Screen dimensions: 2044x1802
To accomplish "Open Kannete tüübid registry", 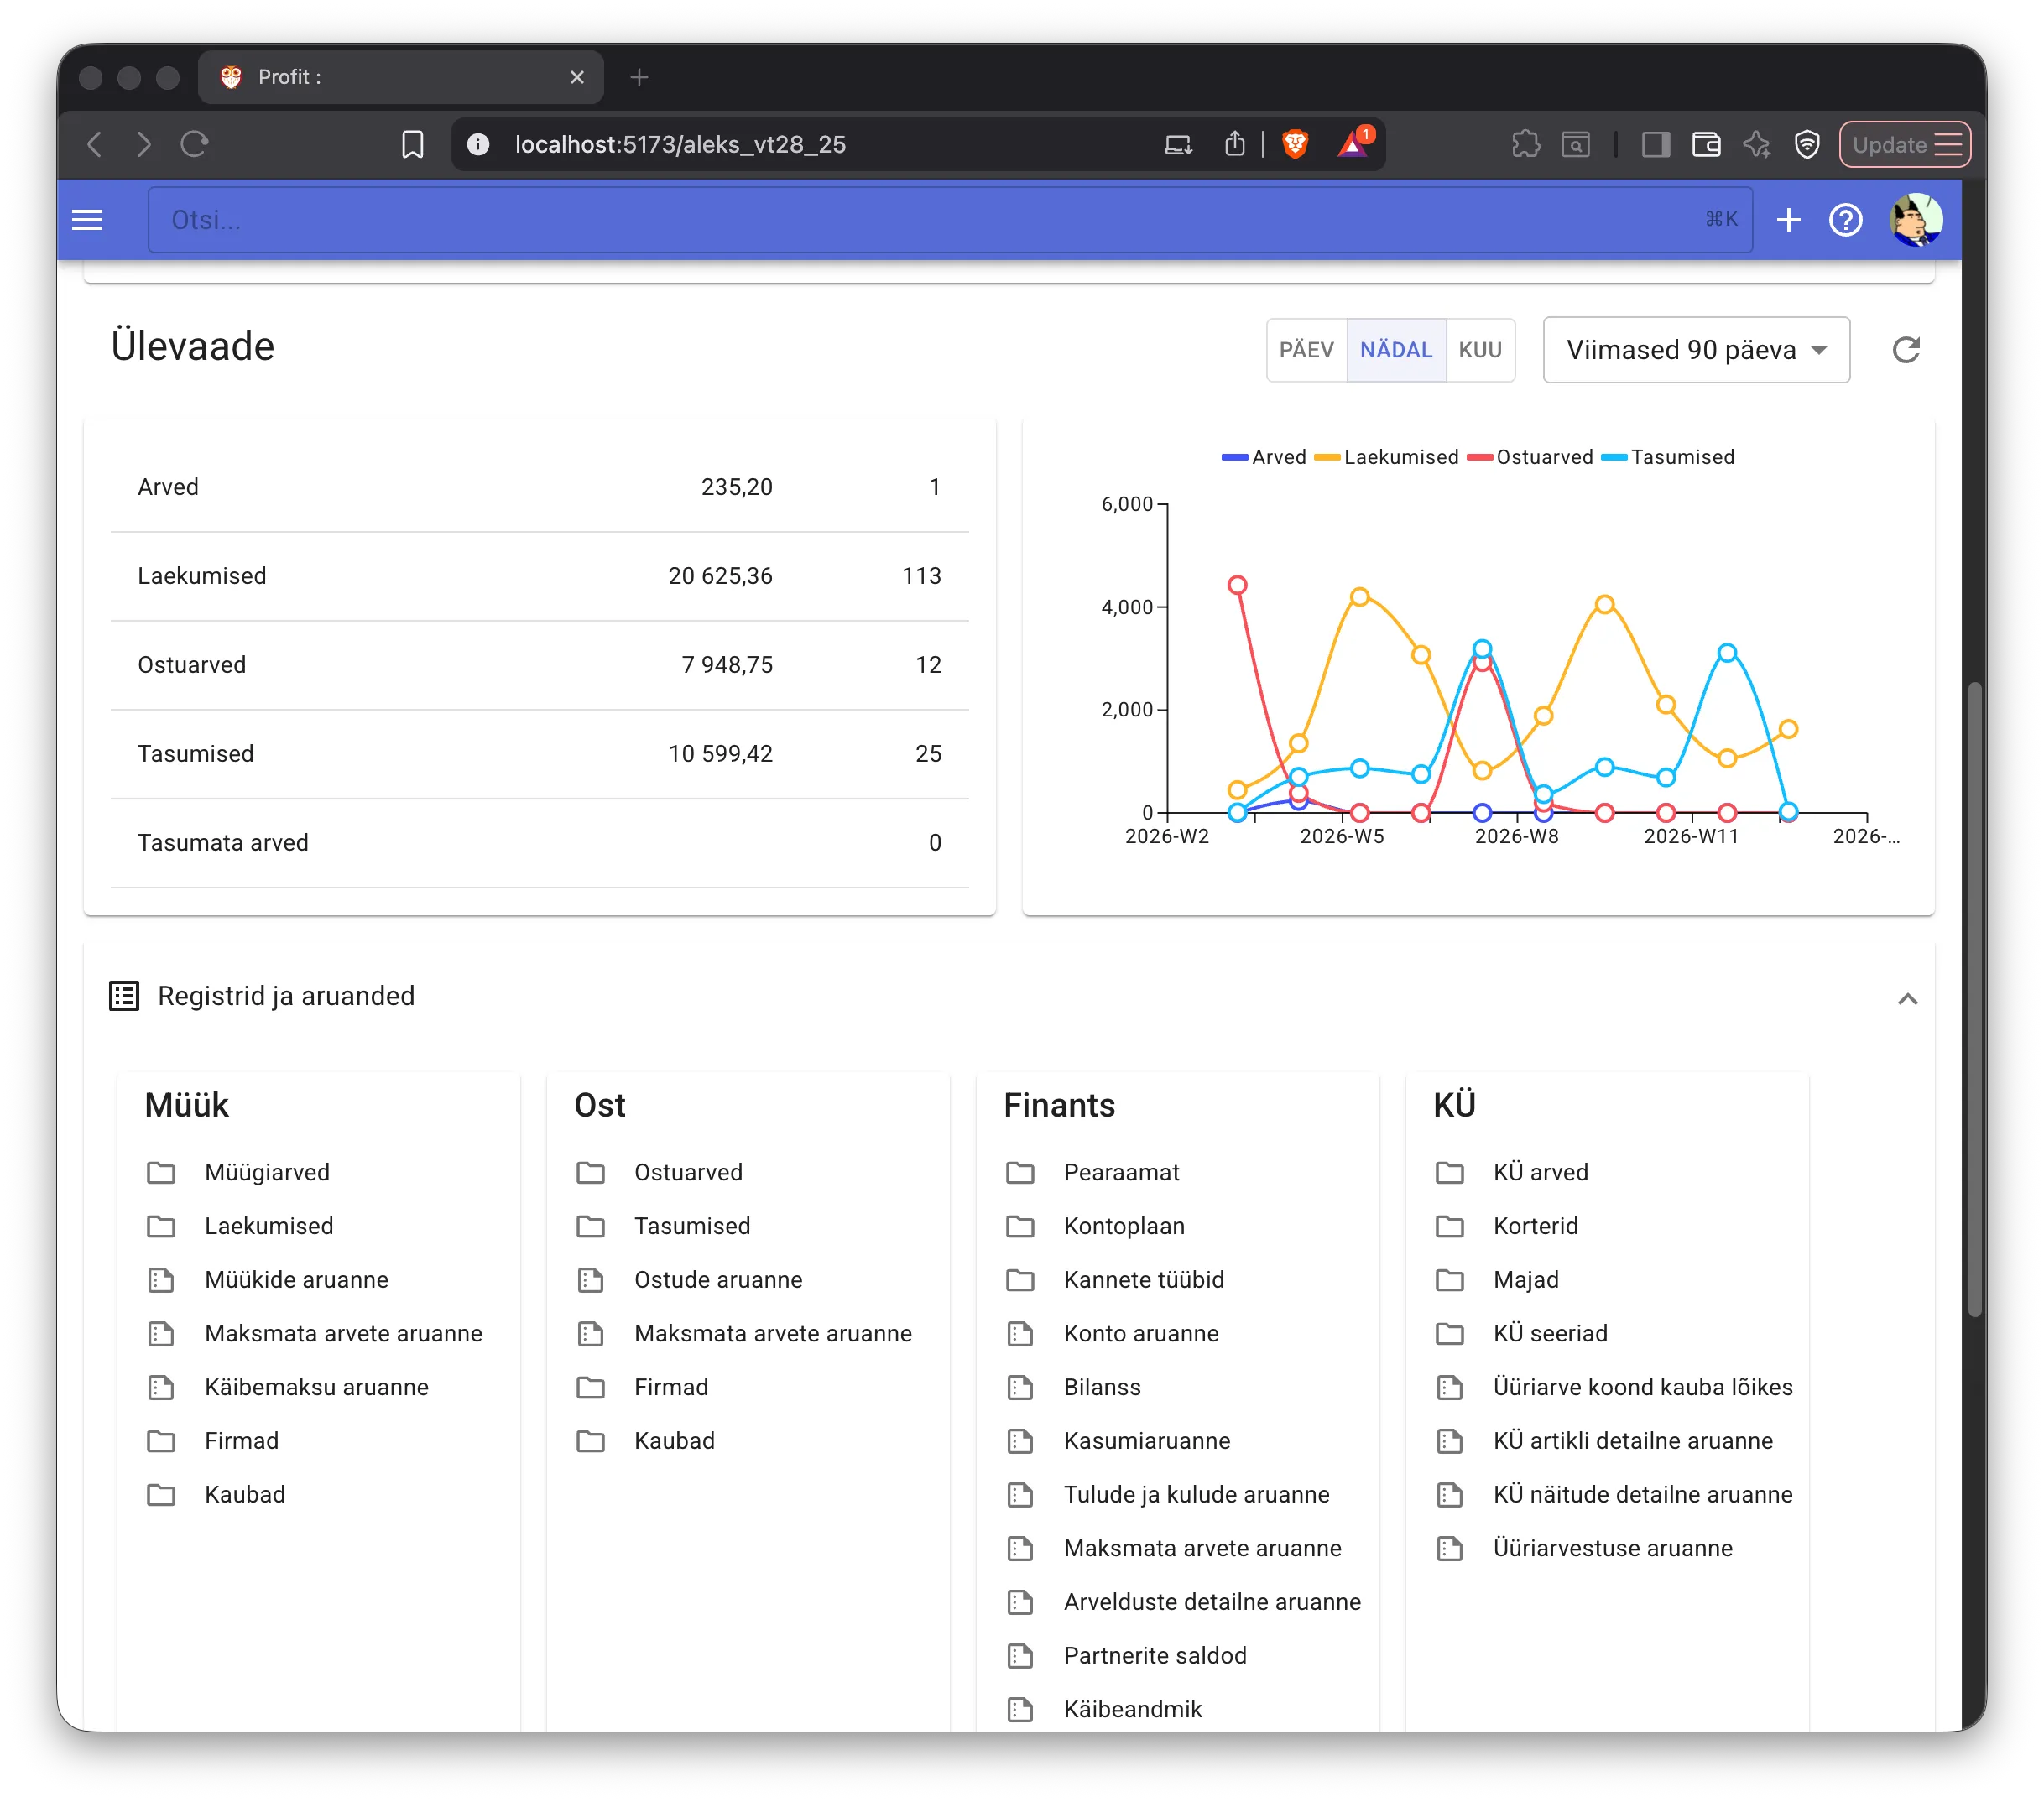I will point(1144,1280).
